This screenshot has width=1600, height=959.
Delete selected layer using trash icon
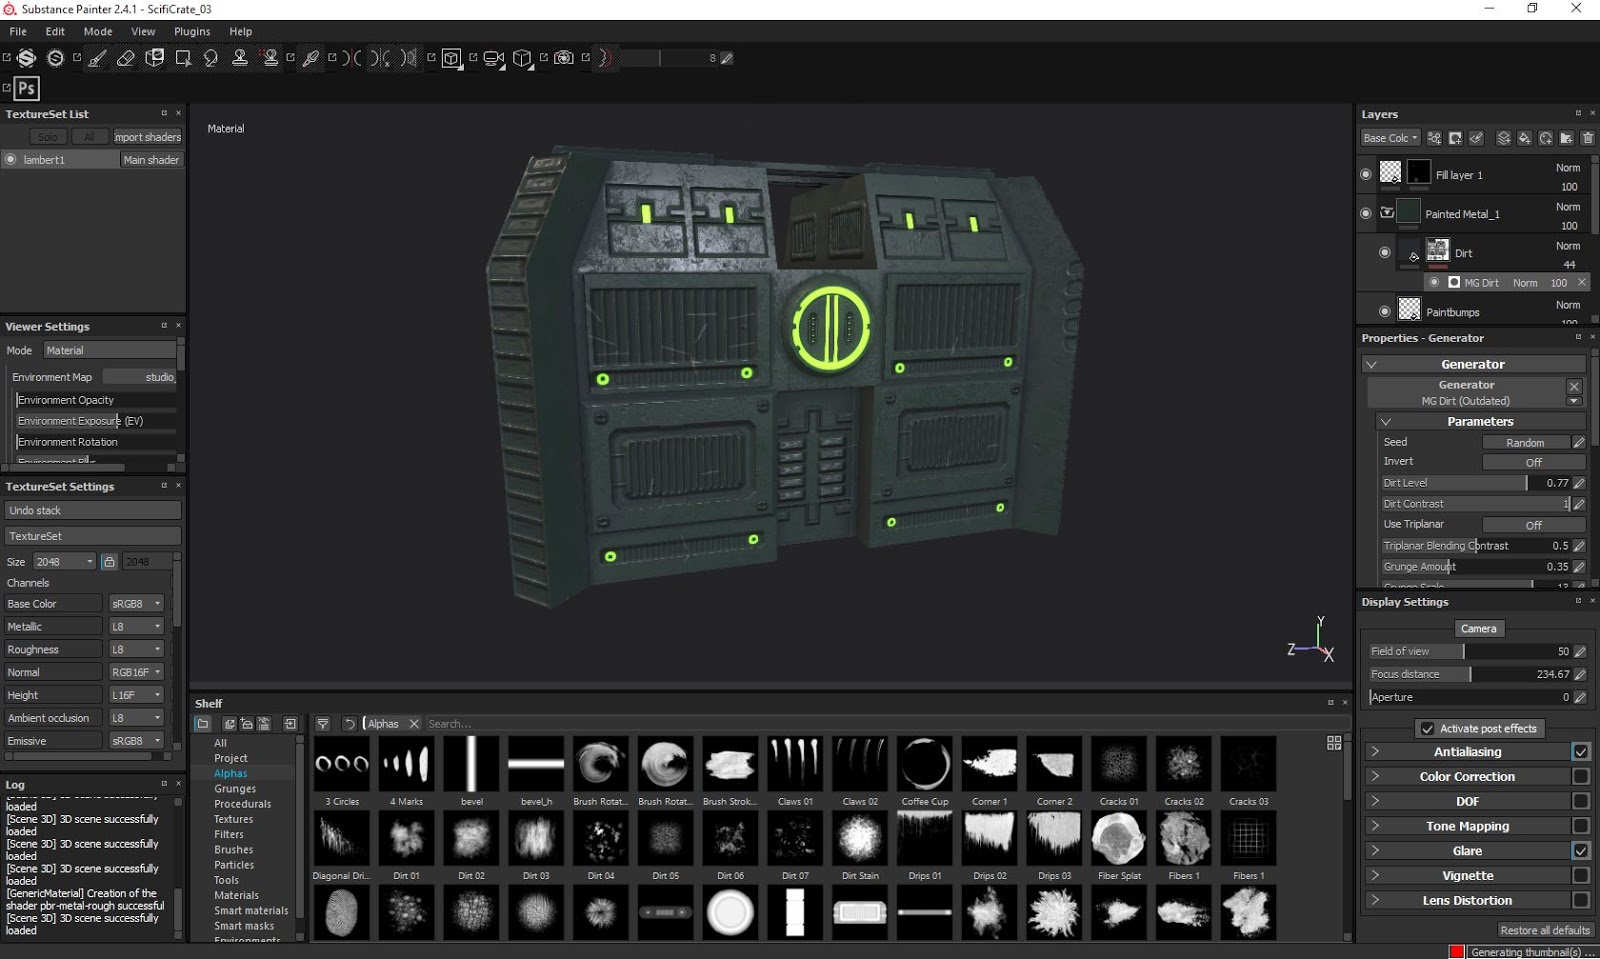[1588, 138]
